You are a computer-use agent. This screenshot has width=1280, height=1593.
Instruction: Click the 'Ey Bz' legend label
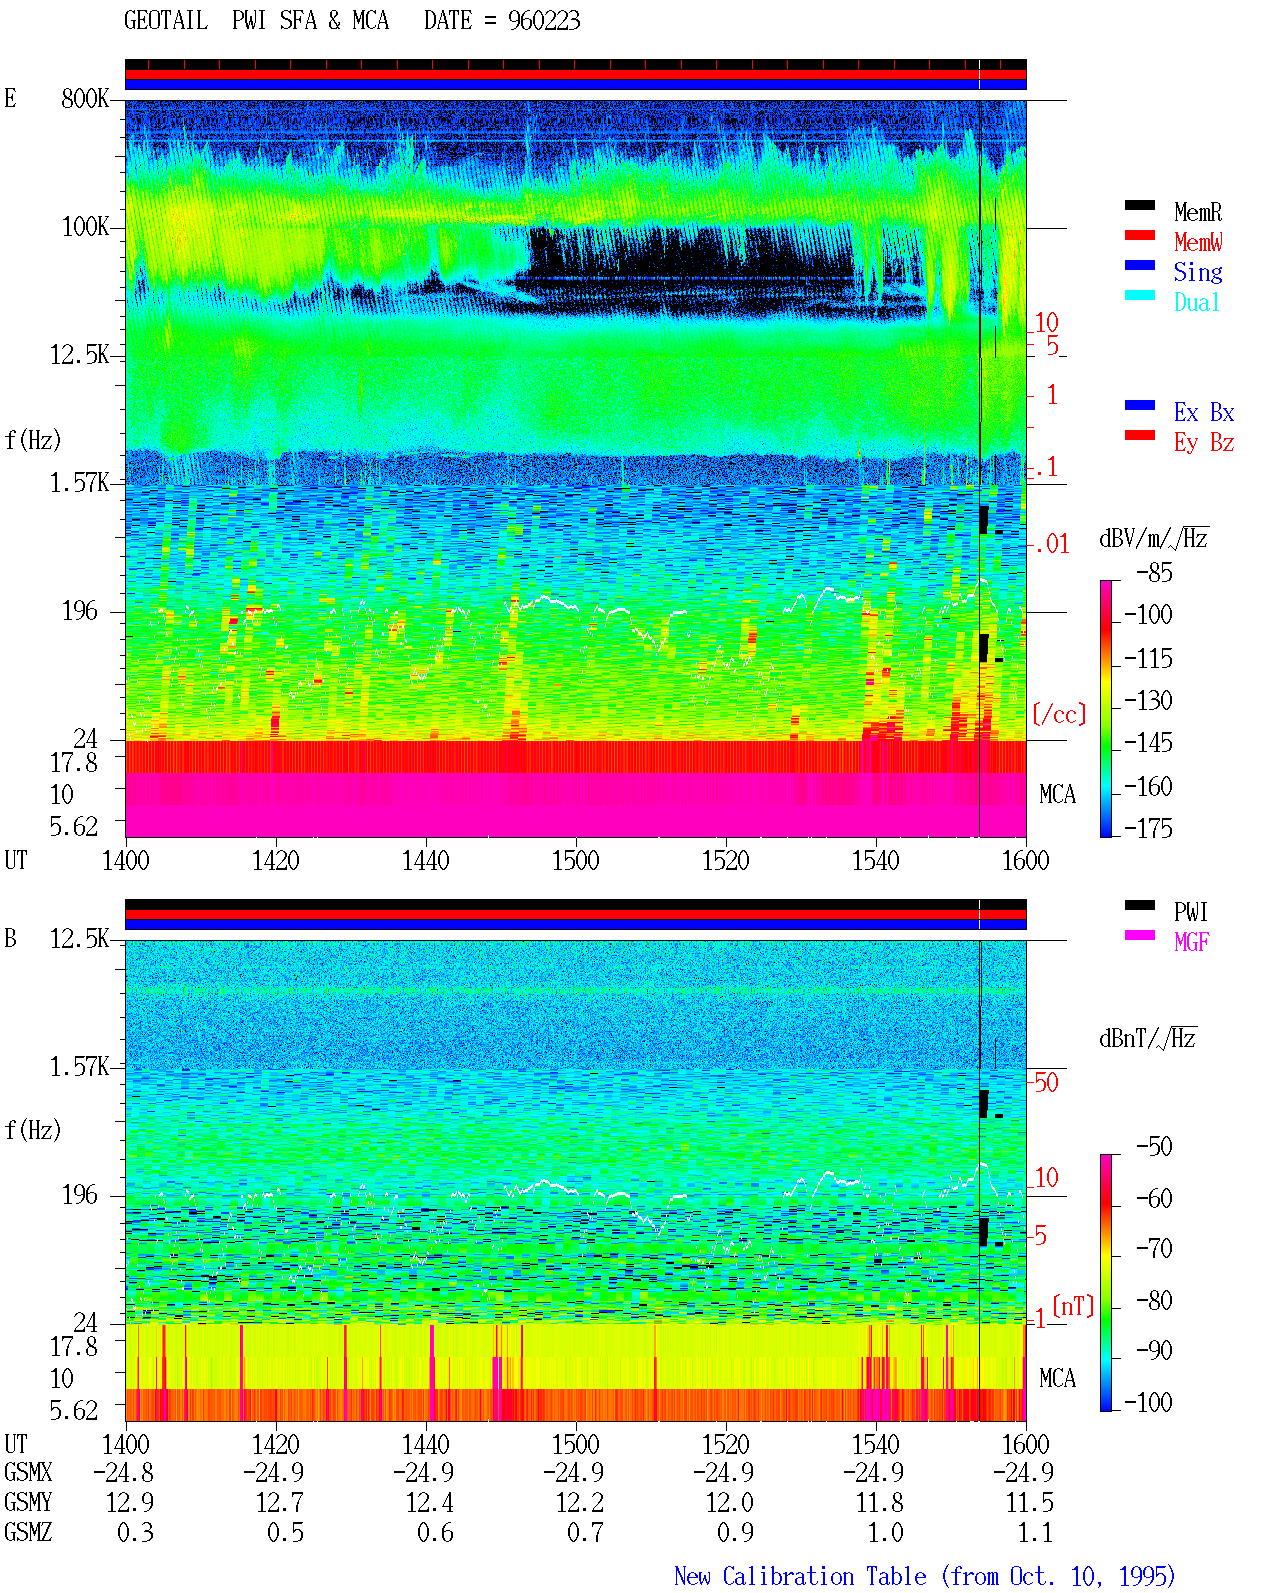pos(1204,442)
